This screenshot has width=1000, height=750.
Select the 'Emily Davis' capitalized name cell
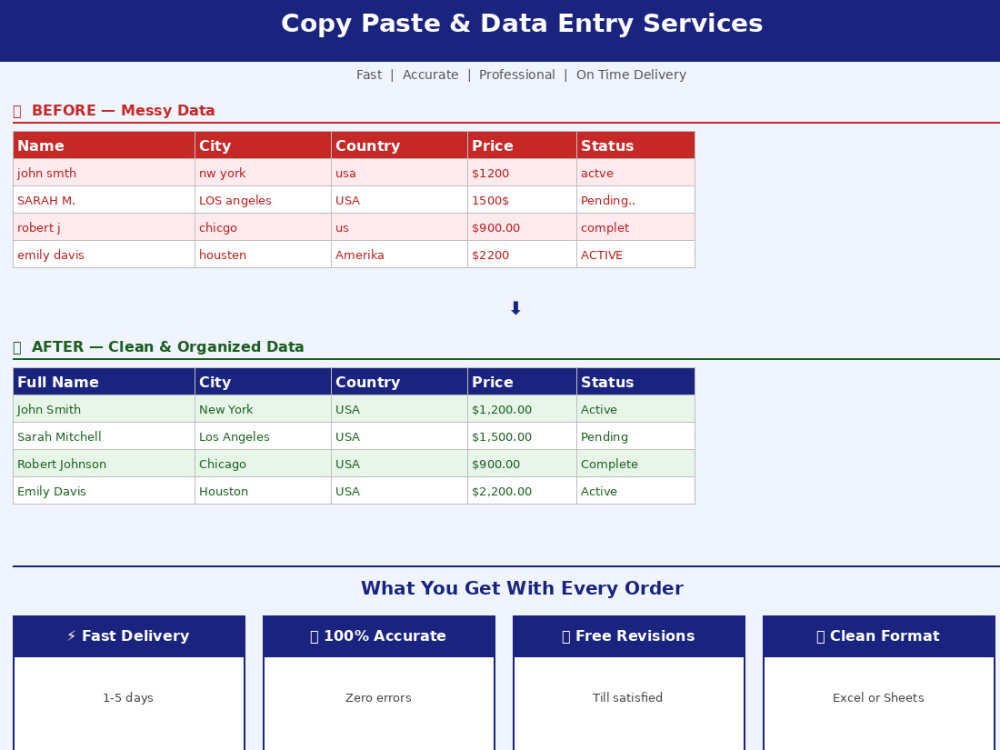[104, 491]
